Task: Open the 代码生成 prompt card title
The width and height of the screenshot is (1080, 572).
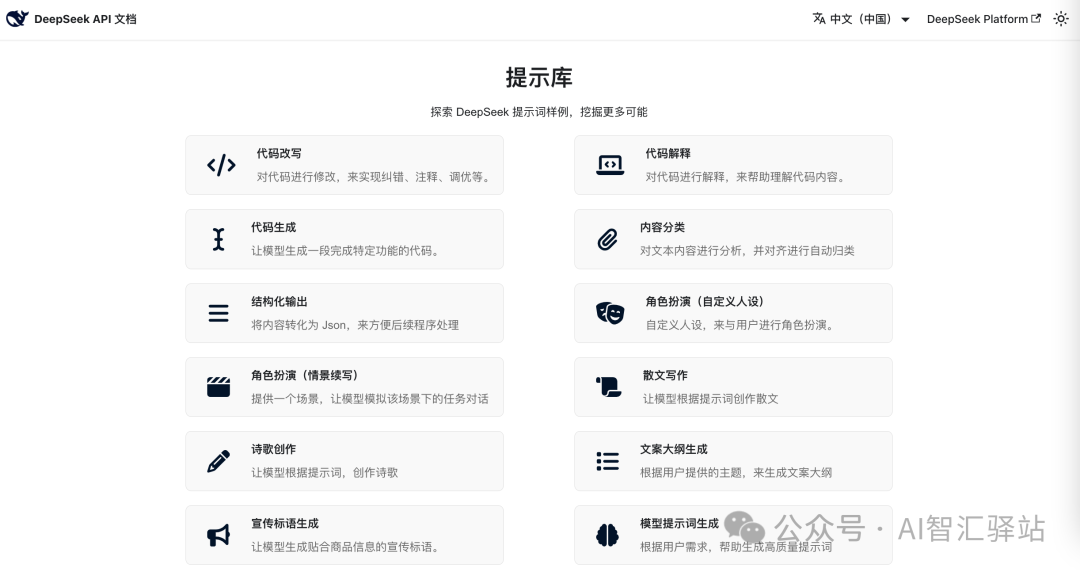Action: 273,227
